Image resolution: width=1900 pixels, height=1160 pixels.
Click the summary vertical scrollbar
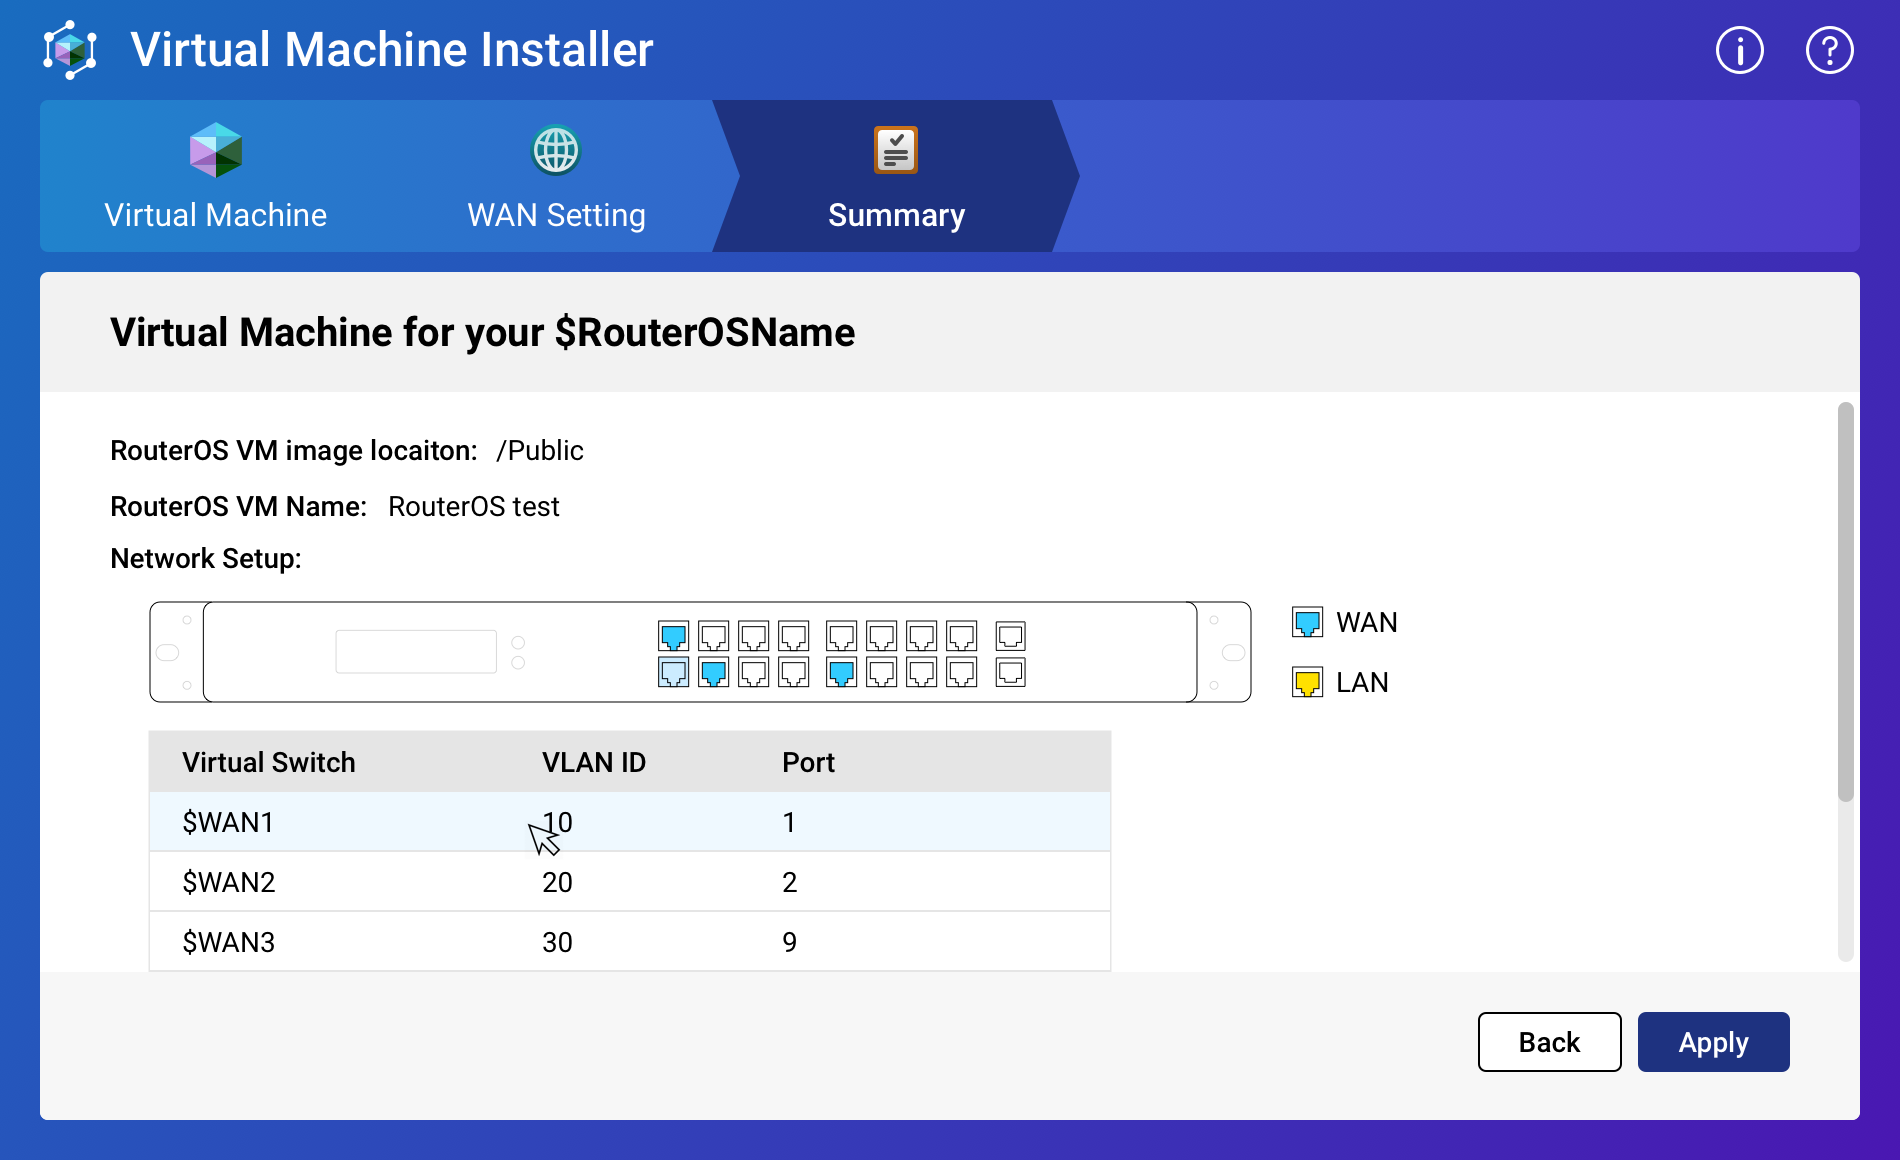pos(1846,602)
